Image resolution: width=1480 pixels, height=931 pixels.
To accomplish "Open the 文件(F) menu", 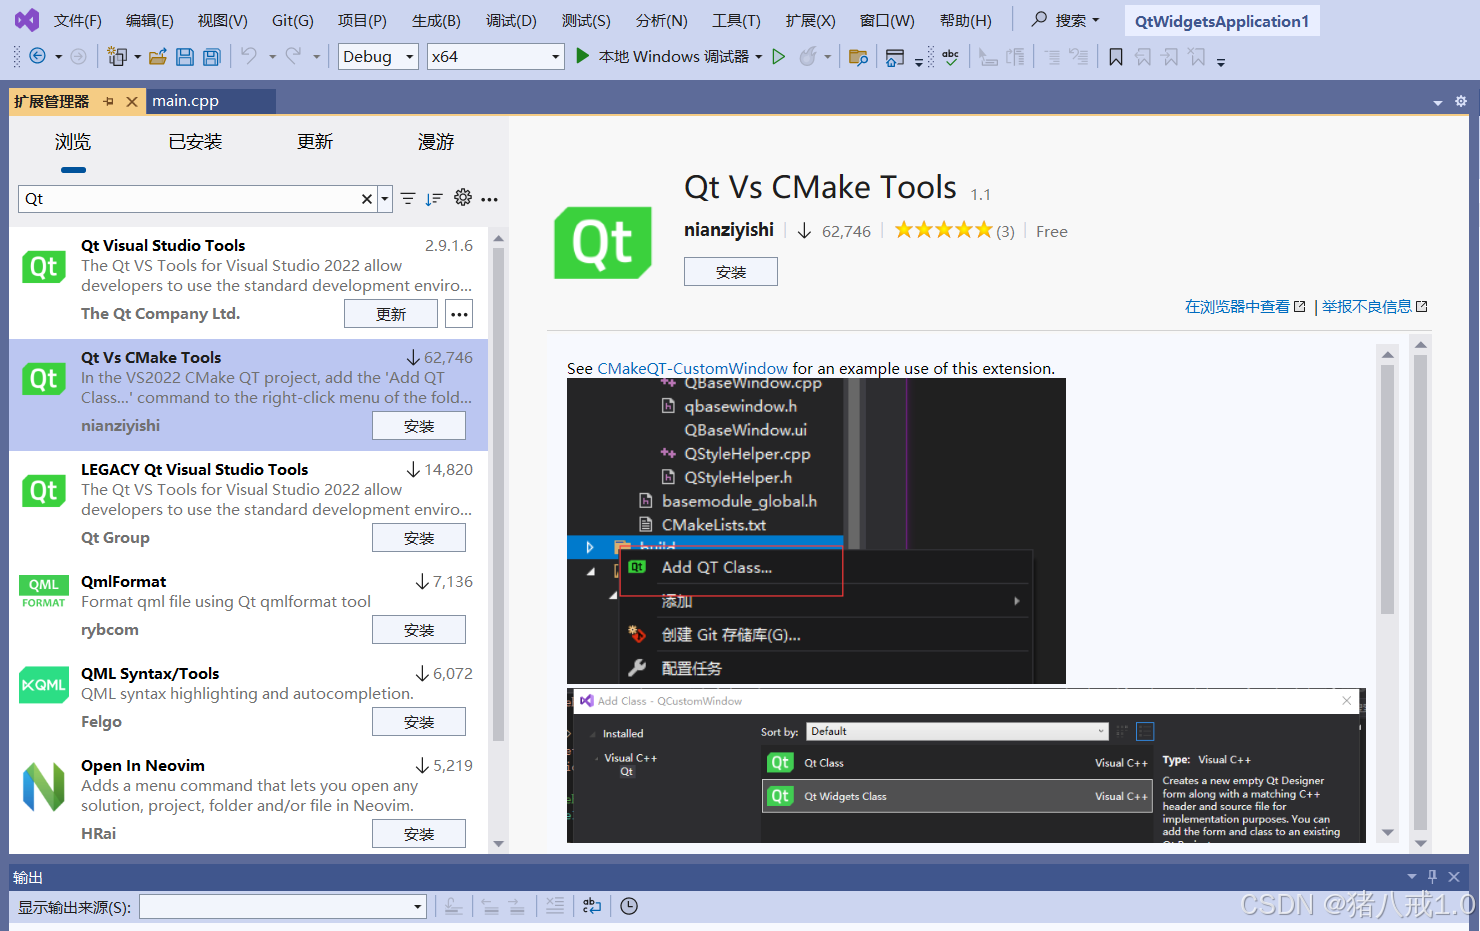I will point(78,21).
